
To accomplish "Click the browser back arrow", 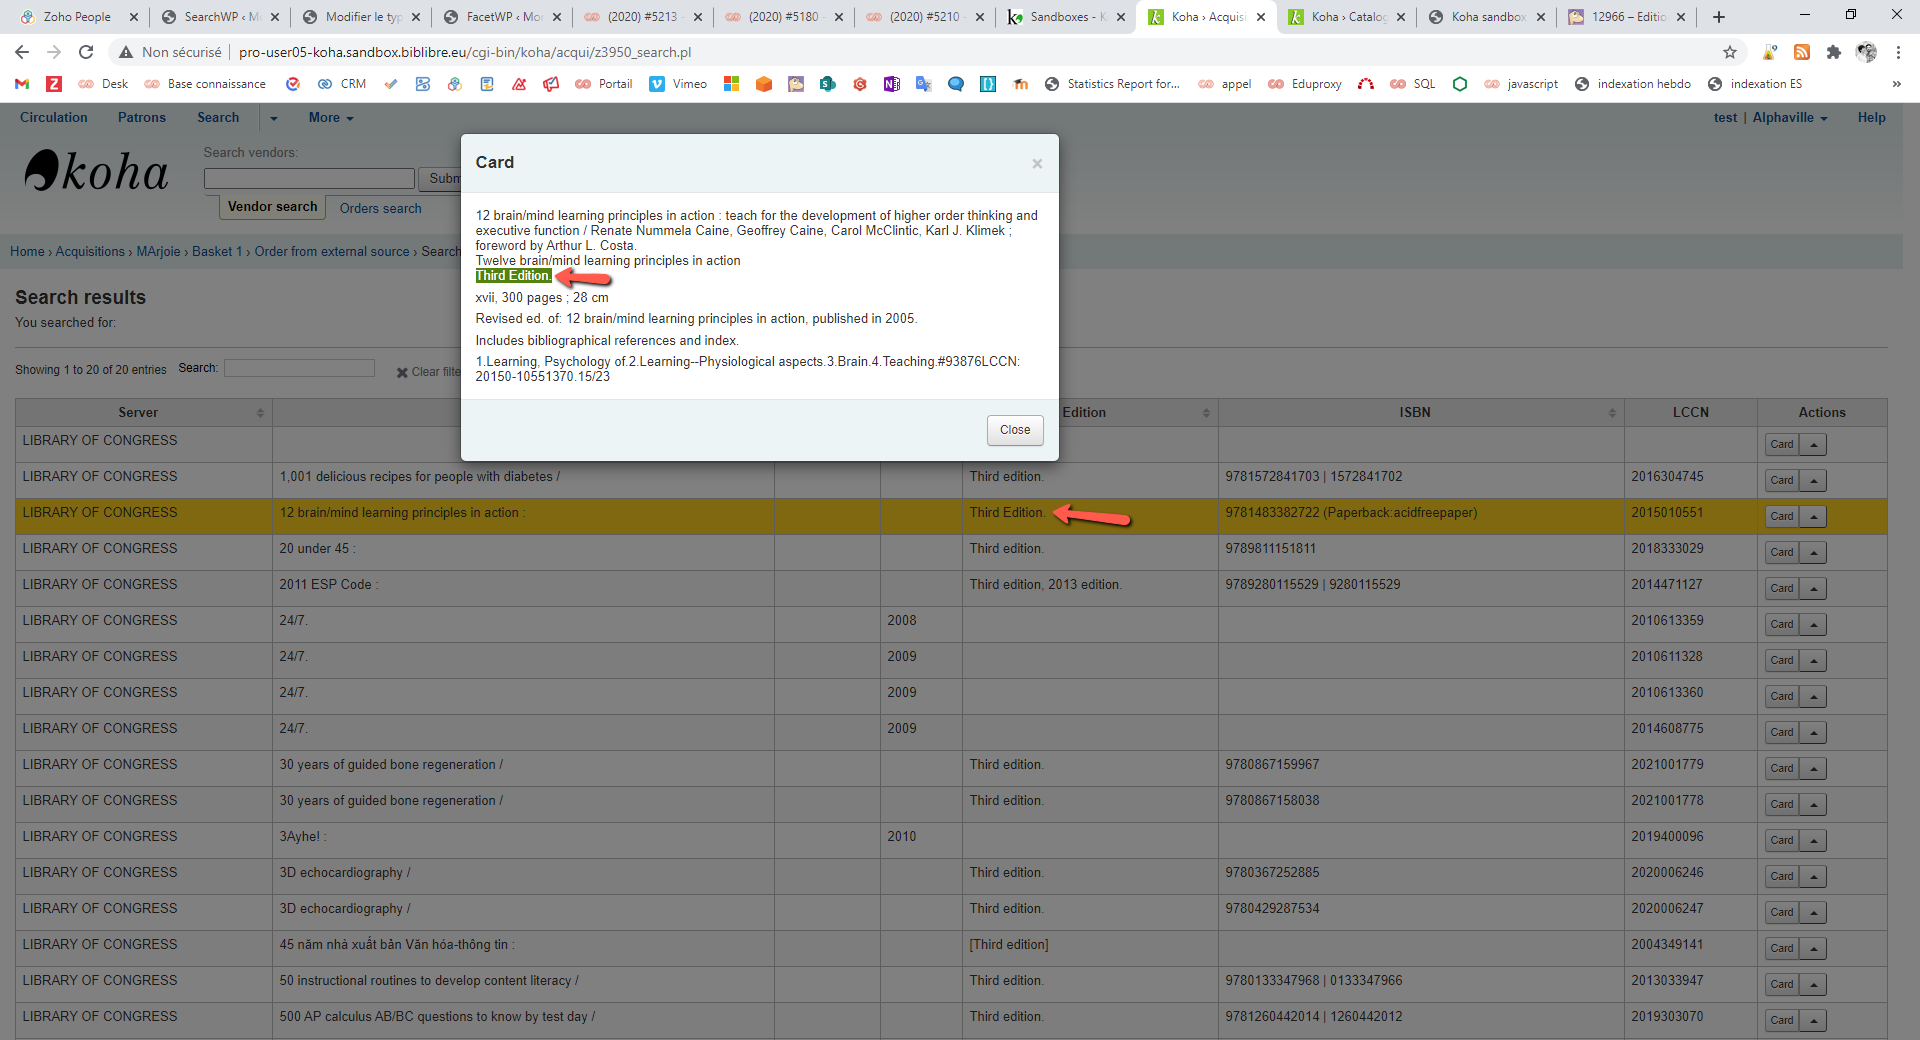I will [22, 52].
